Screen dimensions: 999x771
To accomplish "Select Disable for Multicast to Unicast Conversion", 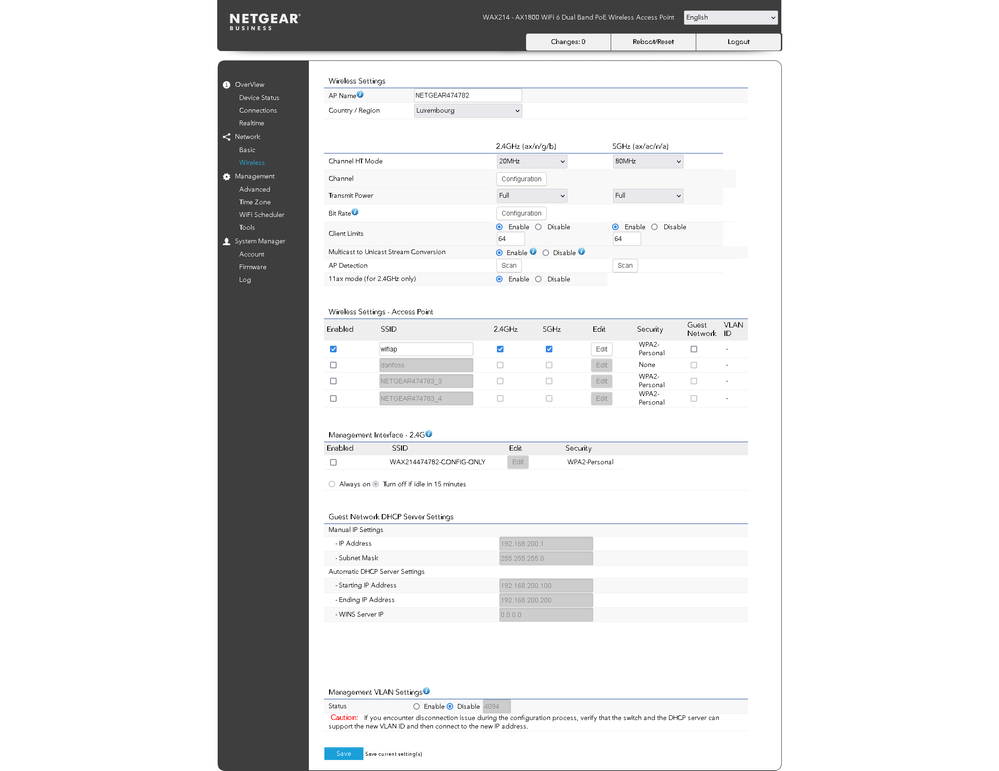I will pos(545,253).
